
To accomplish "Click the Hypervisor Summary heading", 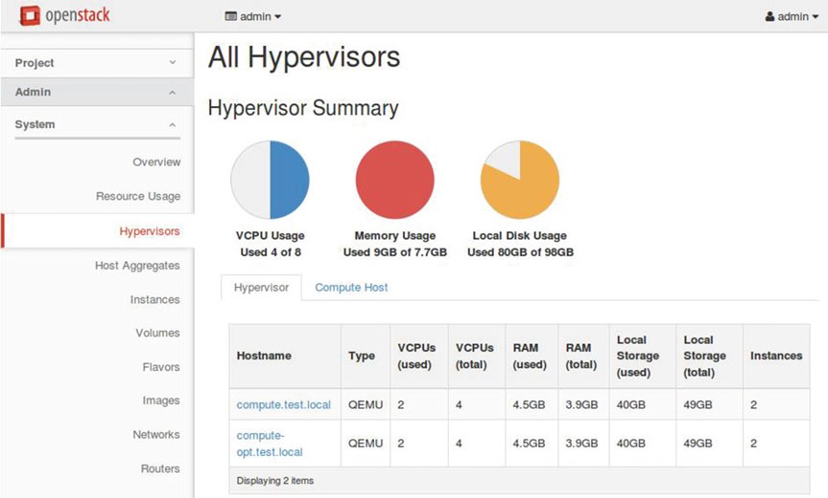I will tap(303, 108).
